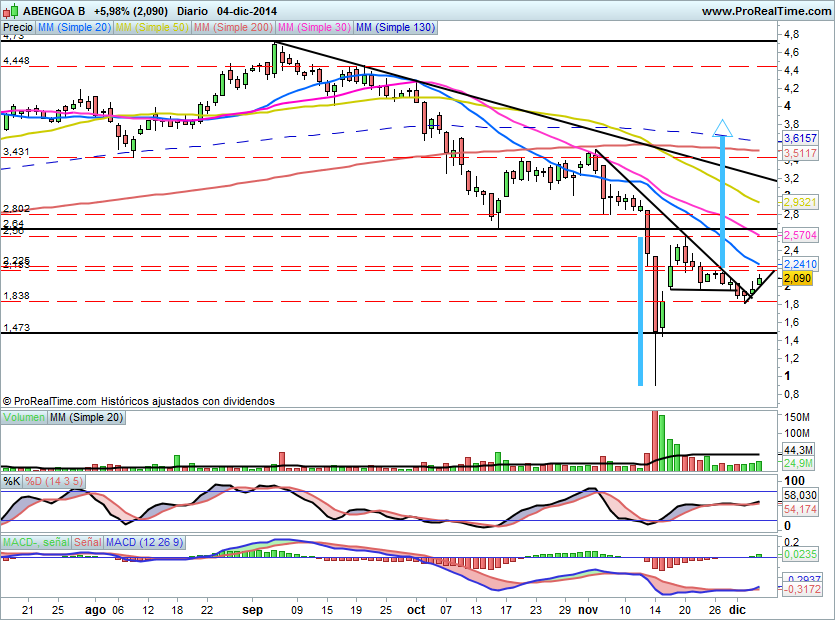This screenshot has width=835, height=620.
Task: Click the yellow 2,090 current price tag
Action: (797, 279)
